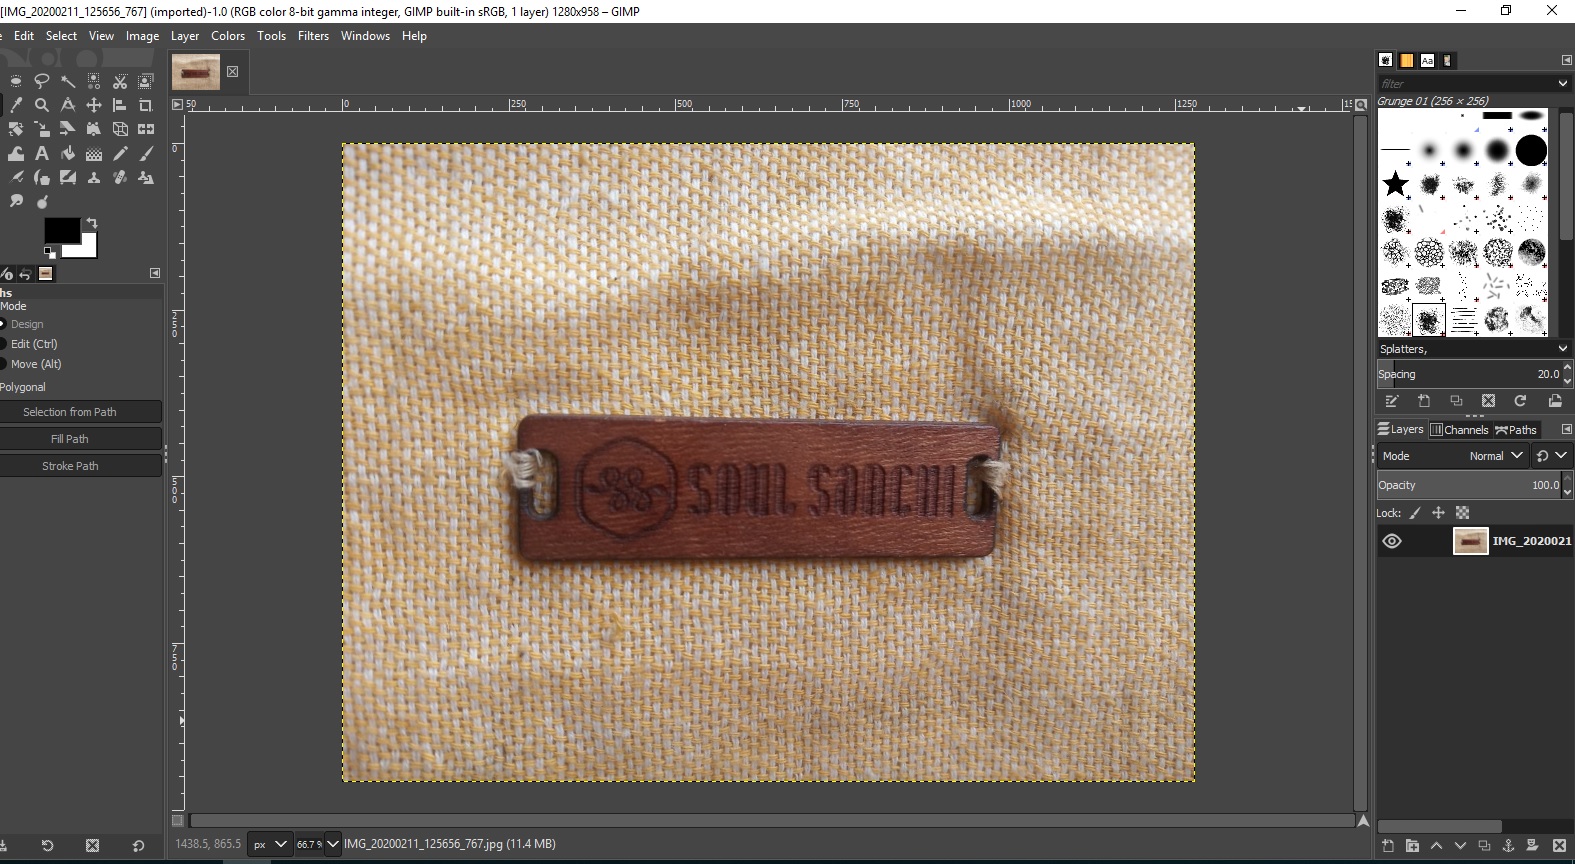The width and height of the screenshot is (1575, 864).
Task: Select the Heal bandage tool
Action: (120, 177)
